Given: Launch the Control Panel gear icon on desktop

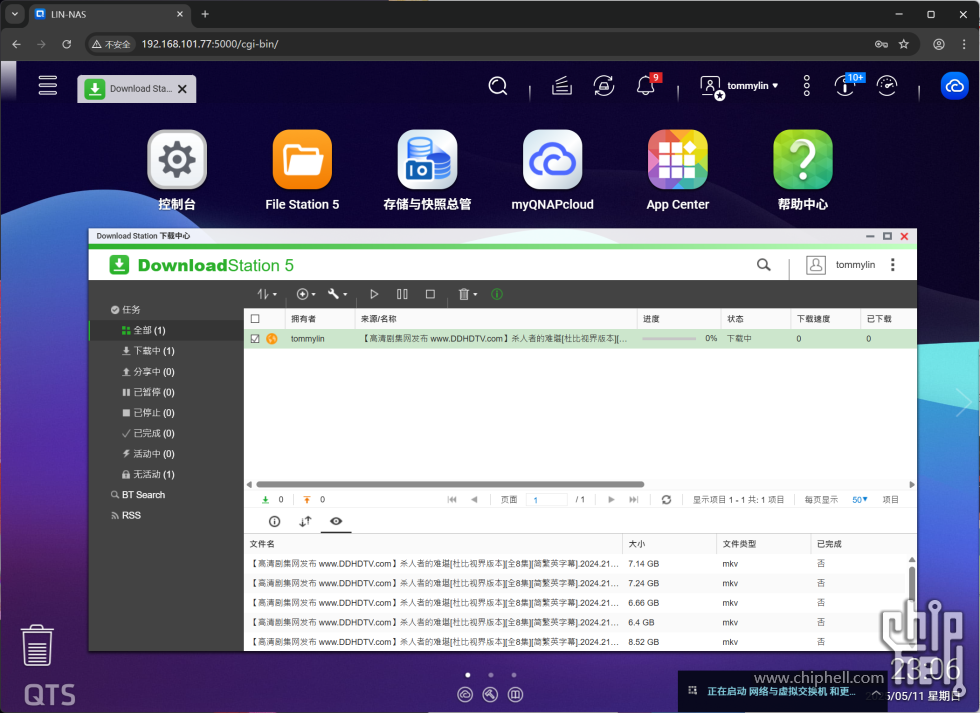Looking at the screenshot, I should pyautogui.click(x=177, y=159).
